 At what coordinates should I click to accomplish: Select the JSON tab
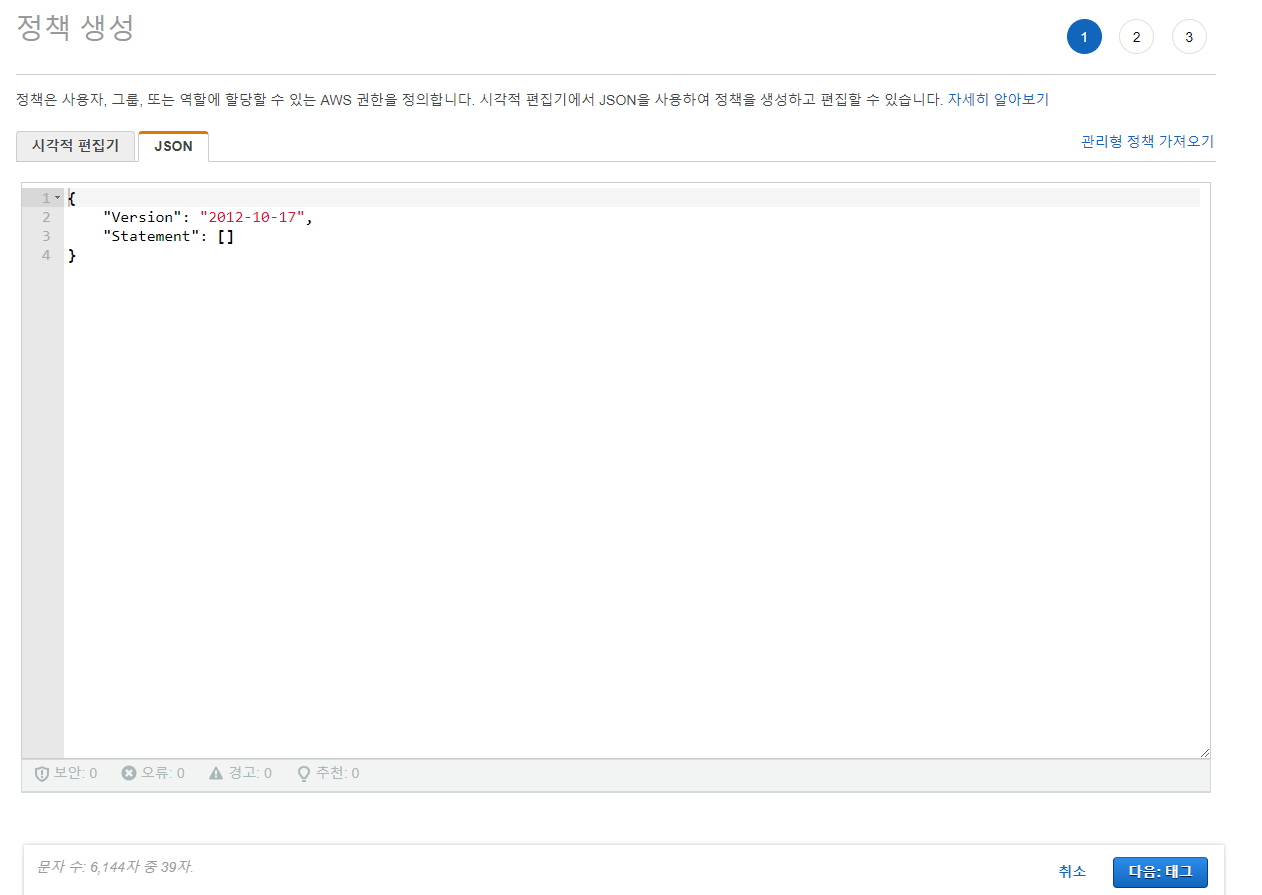point(173,146)
